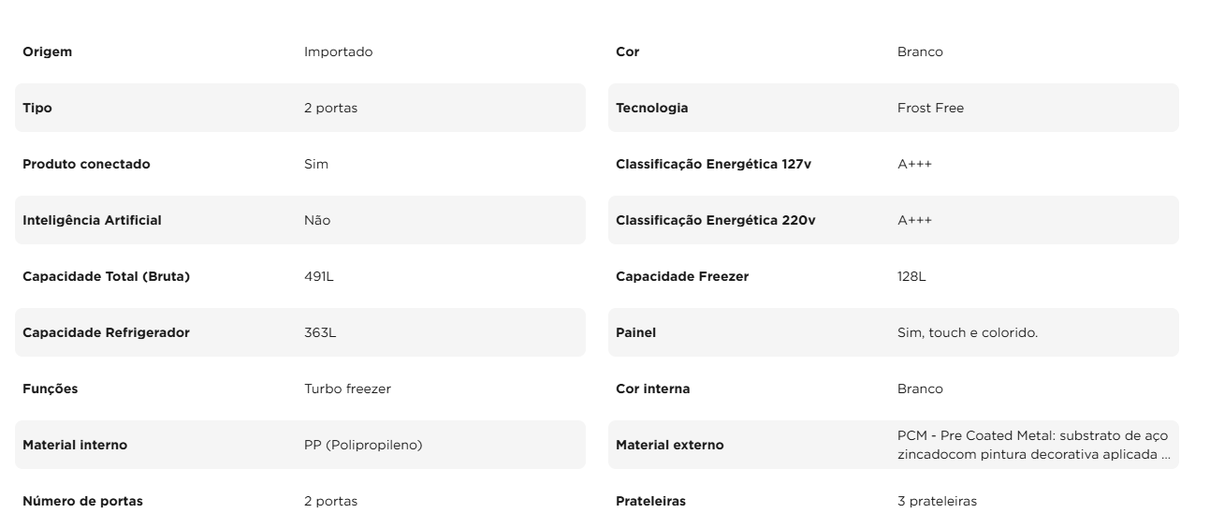Click the 'Turbo freezer' function value
The image size is (1210, 528).
(347, 389)
